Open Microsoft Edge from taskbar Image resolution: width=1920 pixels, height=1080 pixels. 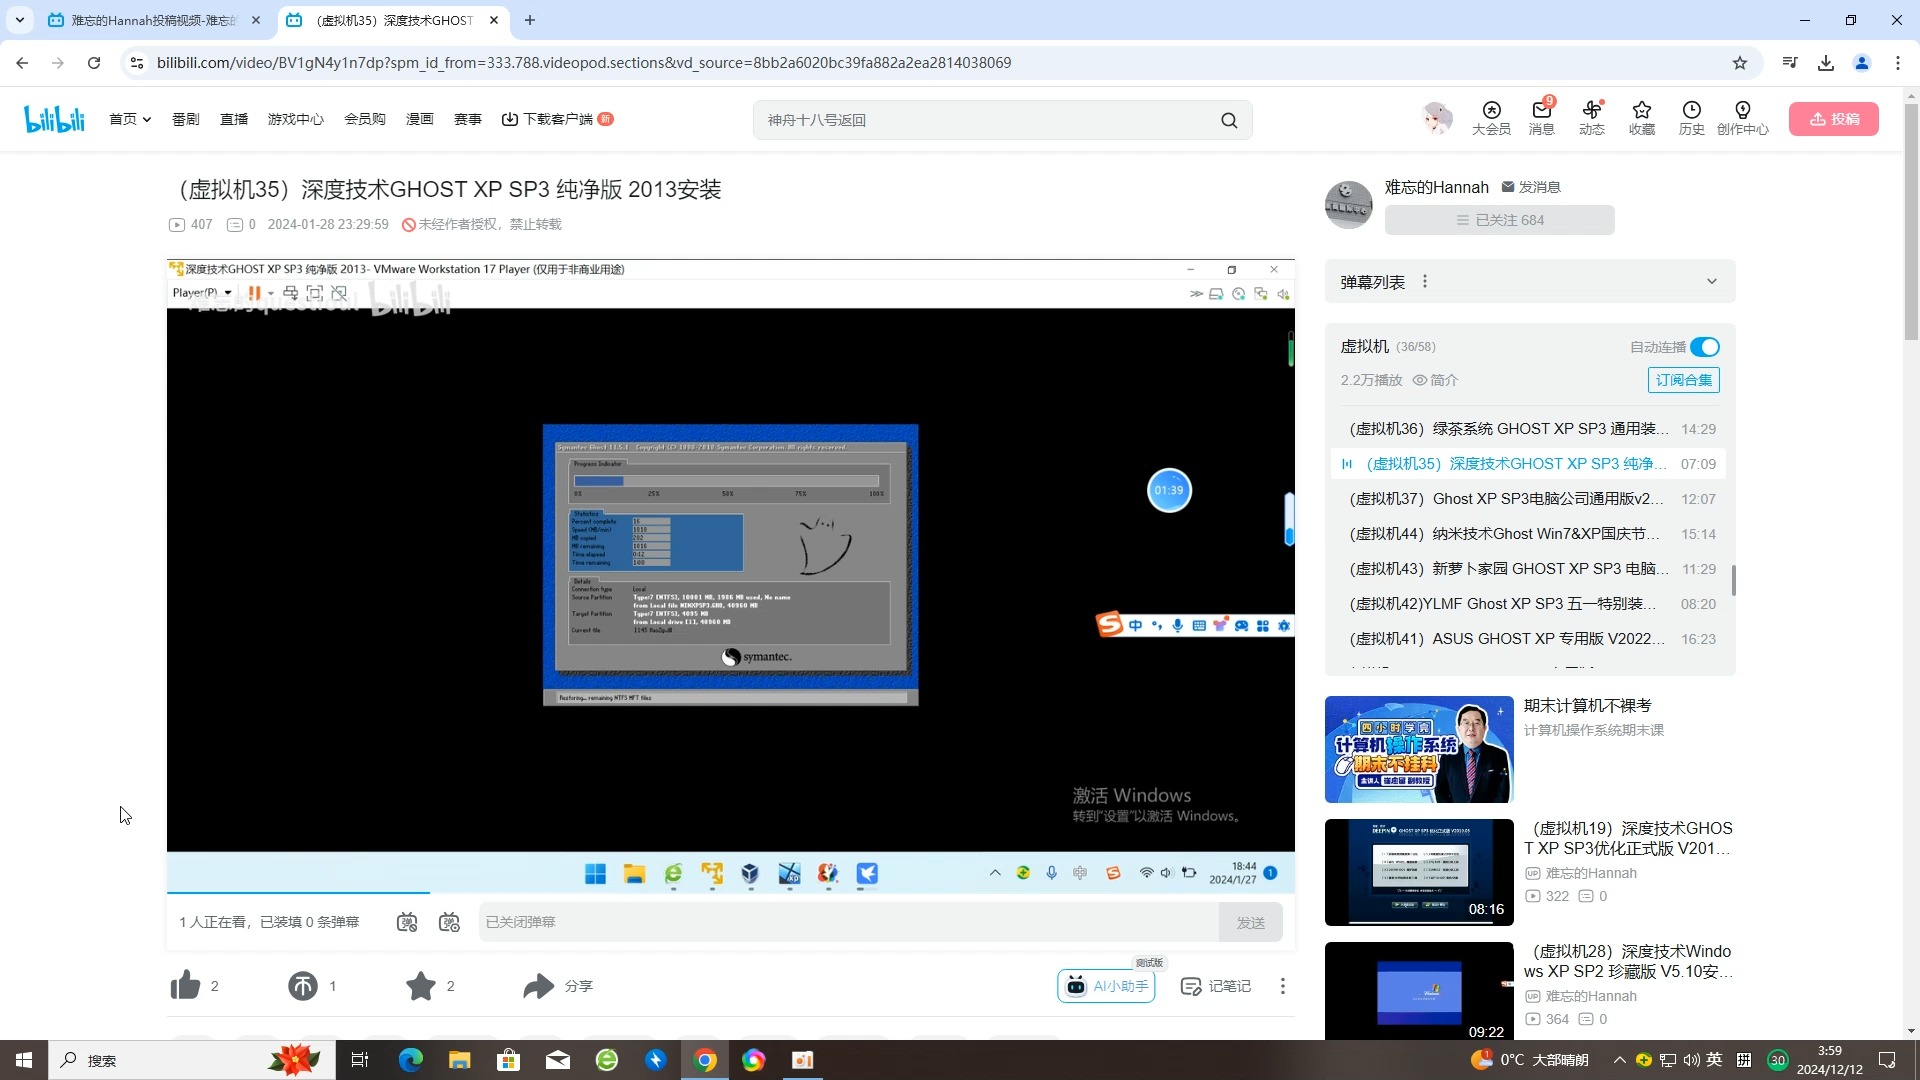411,1060
